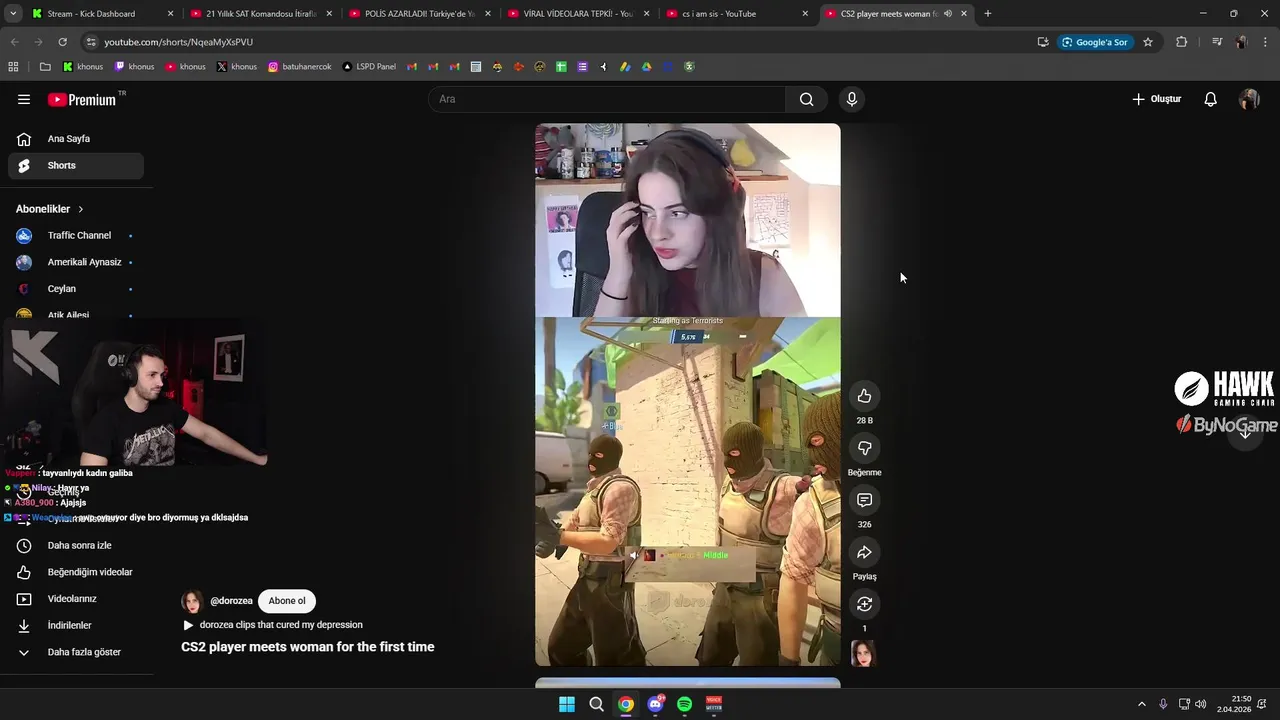Open dorozea clips playlist link
Screen dimensions: 1280x720
[281, 625]
